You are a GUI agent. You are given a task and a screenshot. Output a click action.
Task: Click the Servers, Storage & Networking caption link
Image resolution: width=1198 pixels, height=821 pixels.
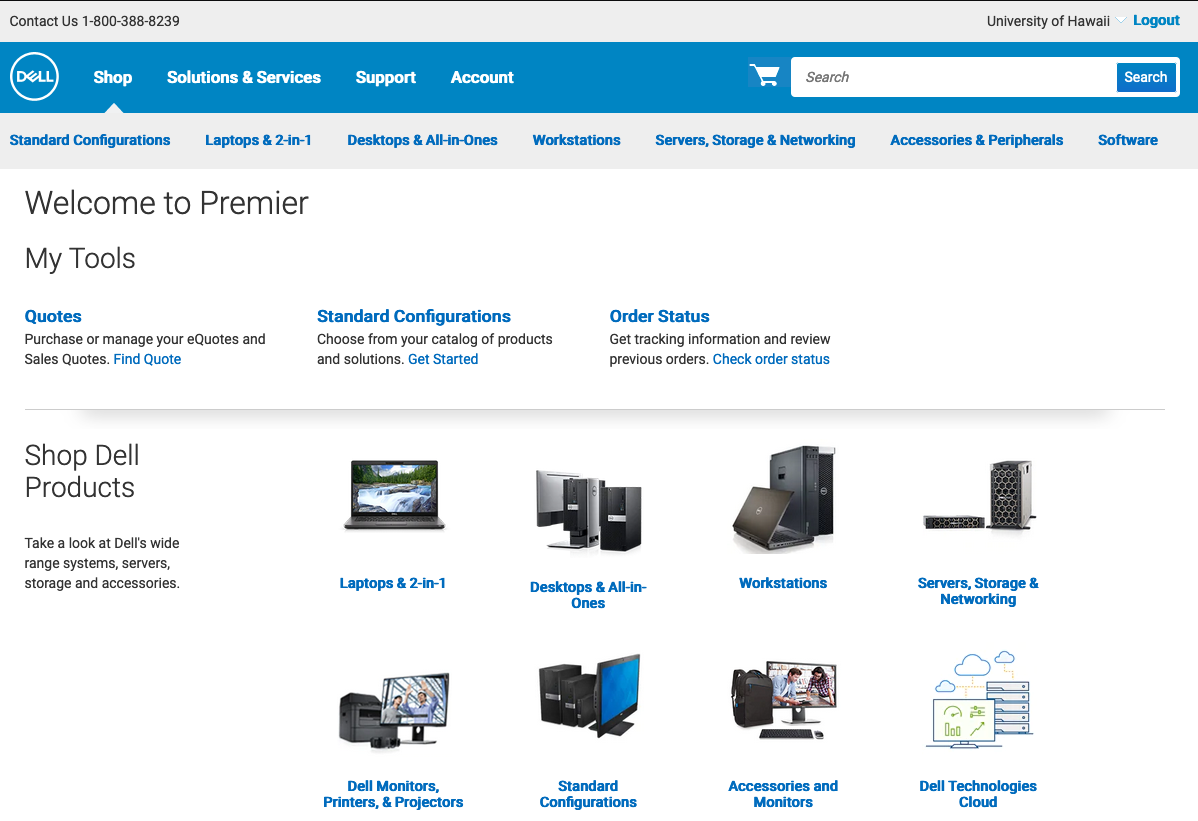(x=978, y=591)
